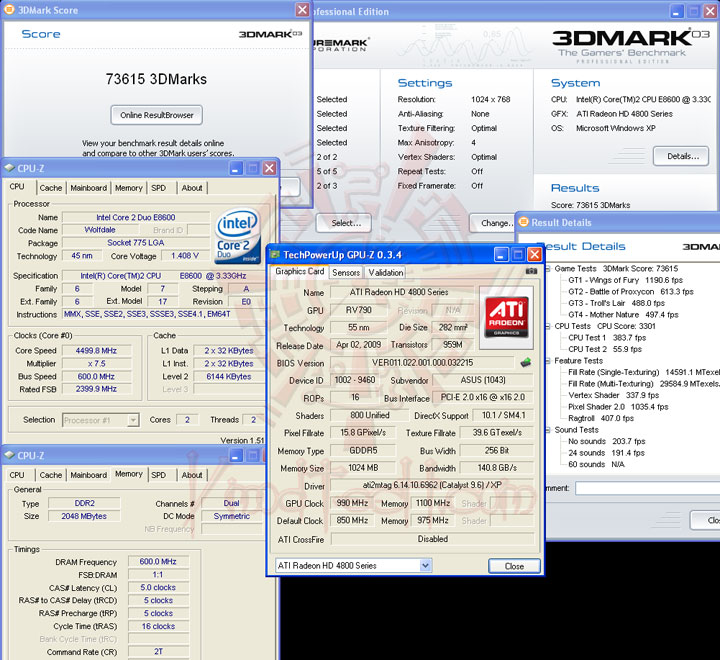Select GT1 - Wings of Fury result row
The image size is (720, 660).
[x=625, y=280]
